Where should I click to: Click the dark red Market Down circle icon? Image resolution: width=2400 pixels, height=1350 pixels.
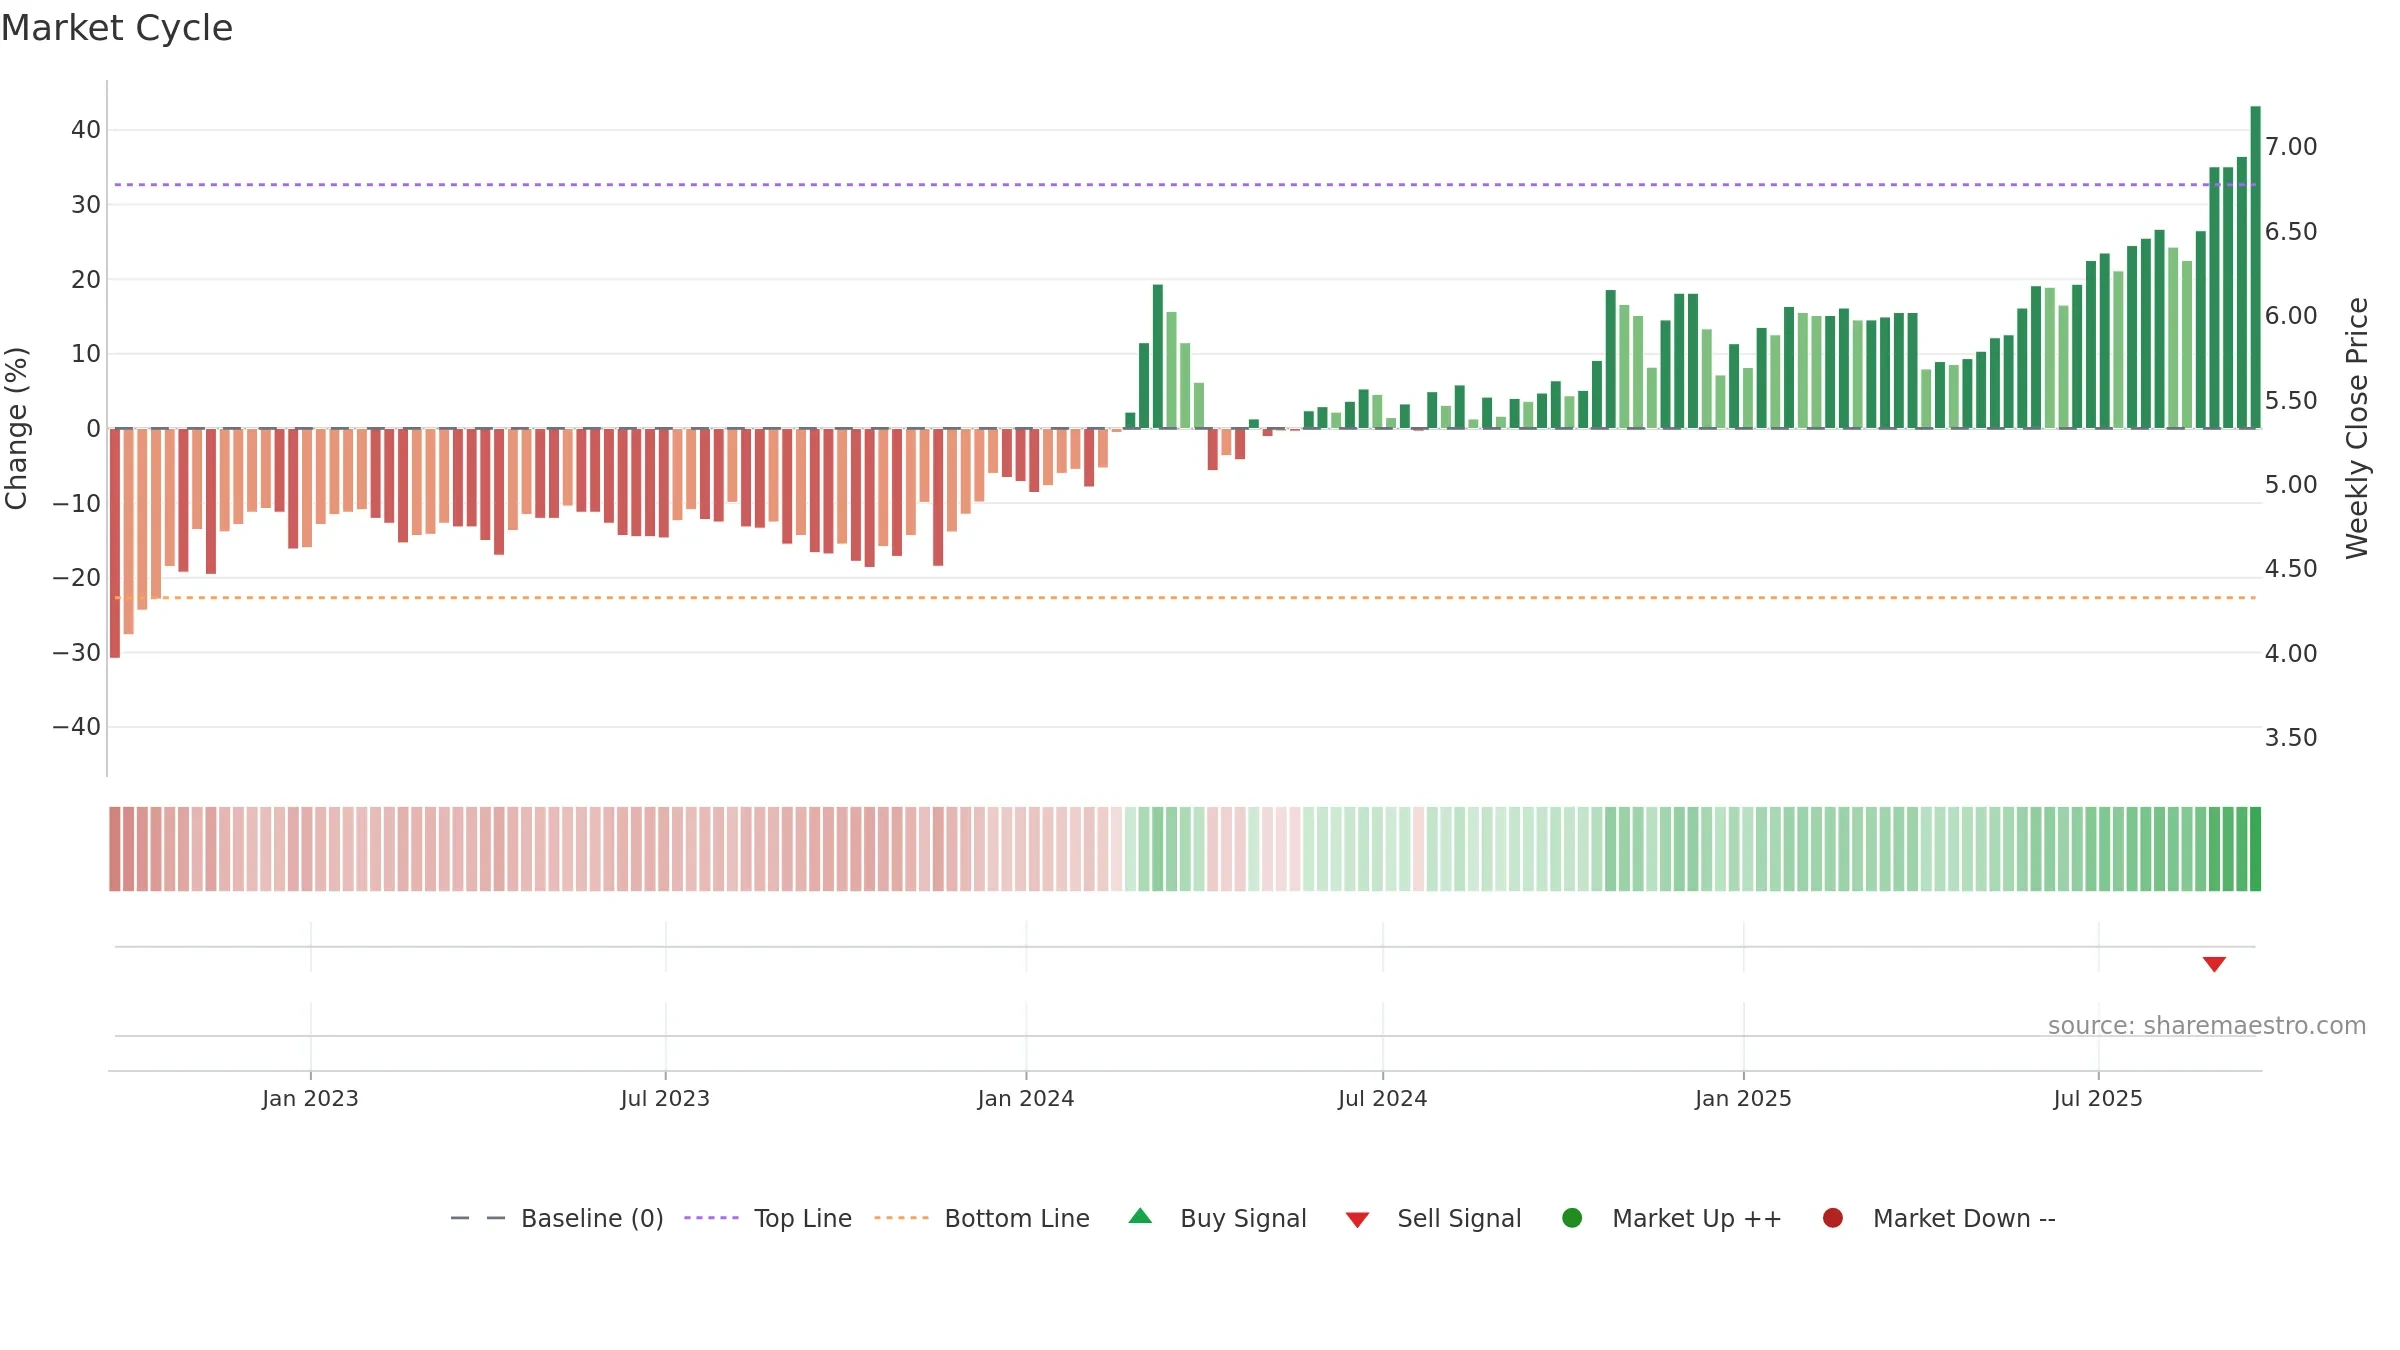coord(1833,1218)
